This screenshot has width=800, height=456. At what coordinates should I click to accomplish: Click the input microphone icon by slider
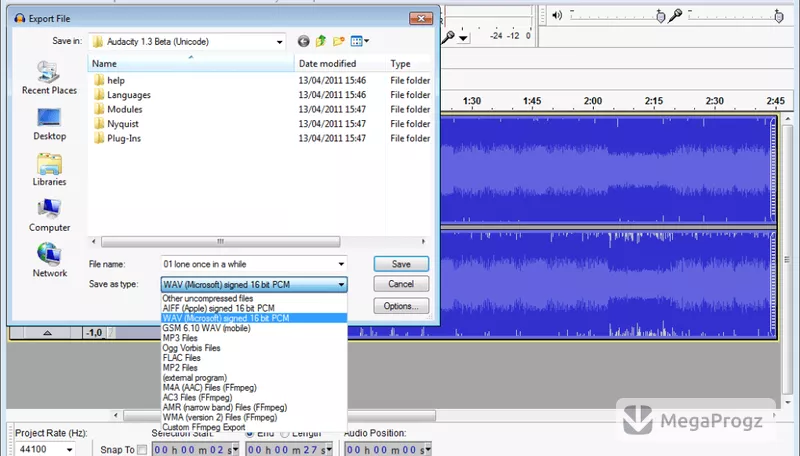coord(675,15)
